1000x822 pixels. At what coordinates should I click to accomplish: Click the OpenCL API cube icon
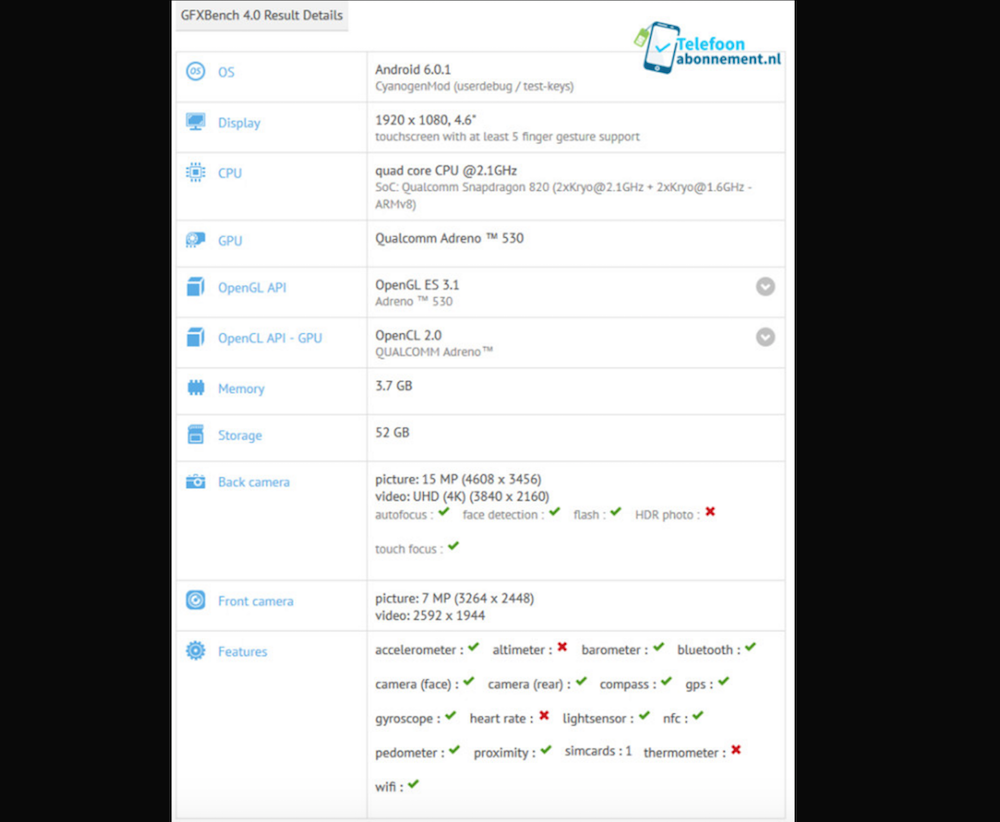[196, 337]
